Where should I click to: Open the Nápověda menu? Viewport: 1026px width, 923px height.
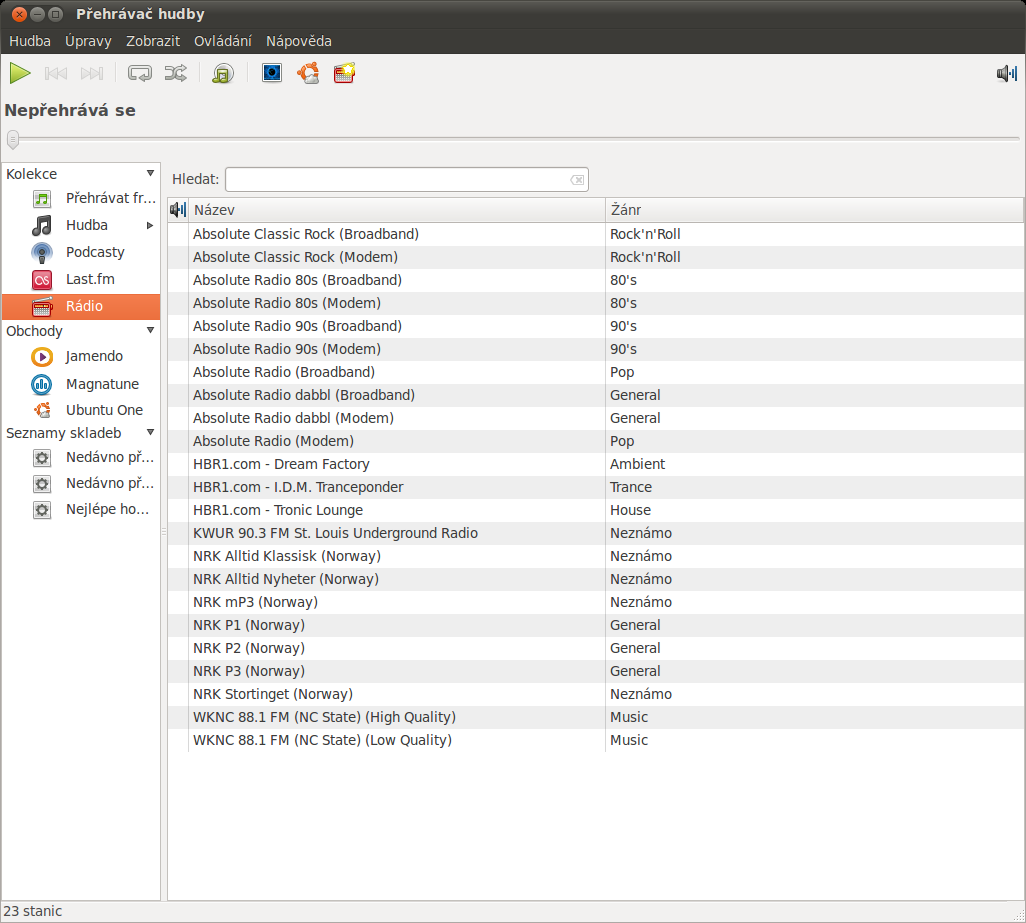(x=298, y=41)
